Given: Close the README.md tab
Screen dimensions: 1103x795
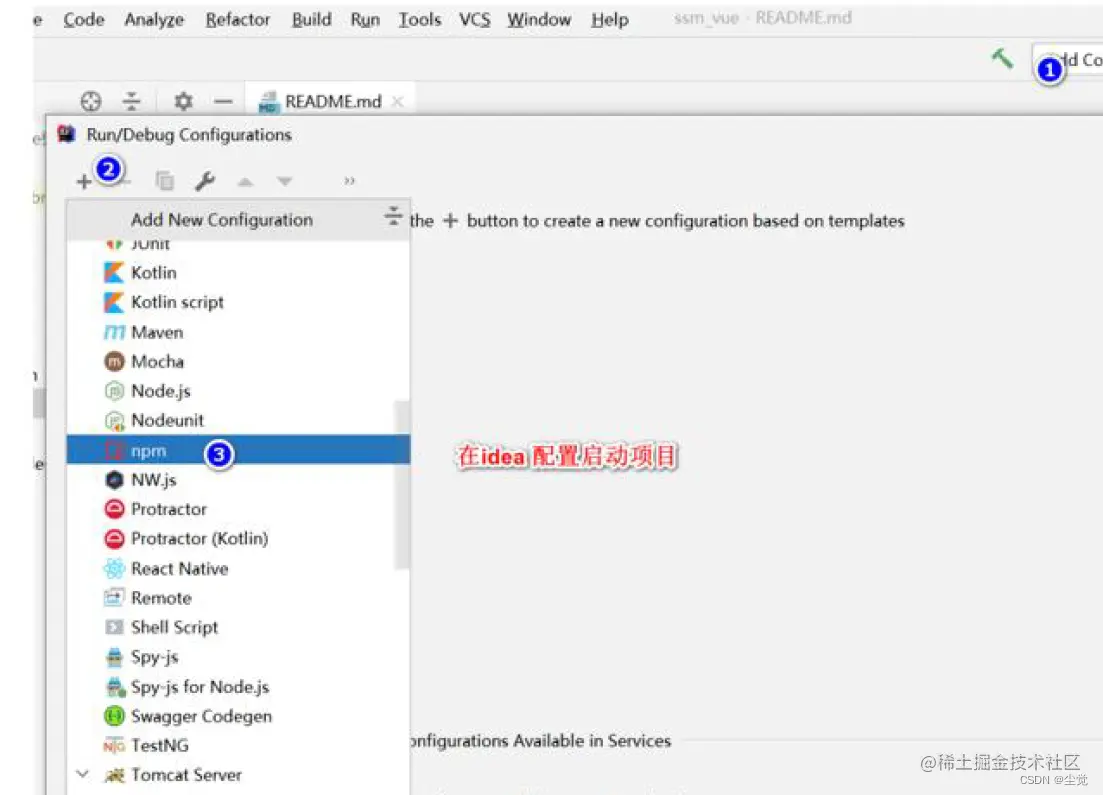Looking at the screenshot, I should [397, 101].
